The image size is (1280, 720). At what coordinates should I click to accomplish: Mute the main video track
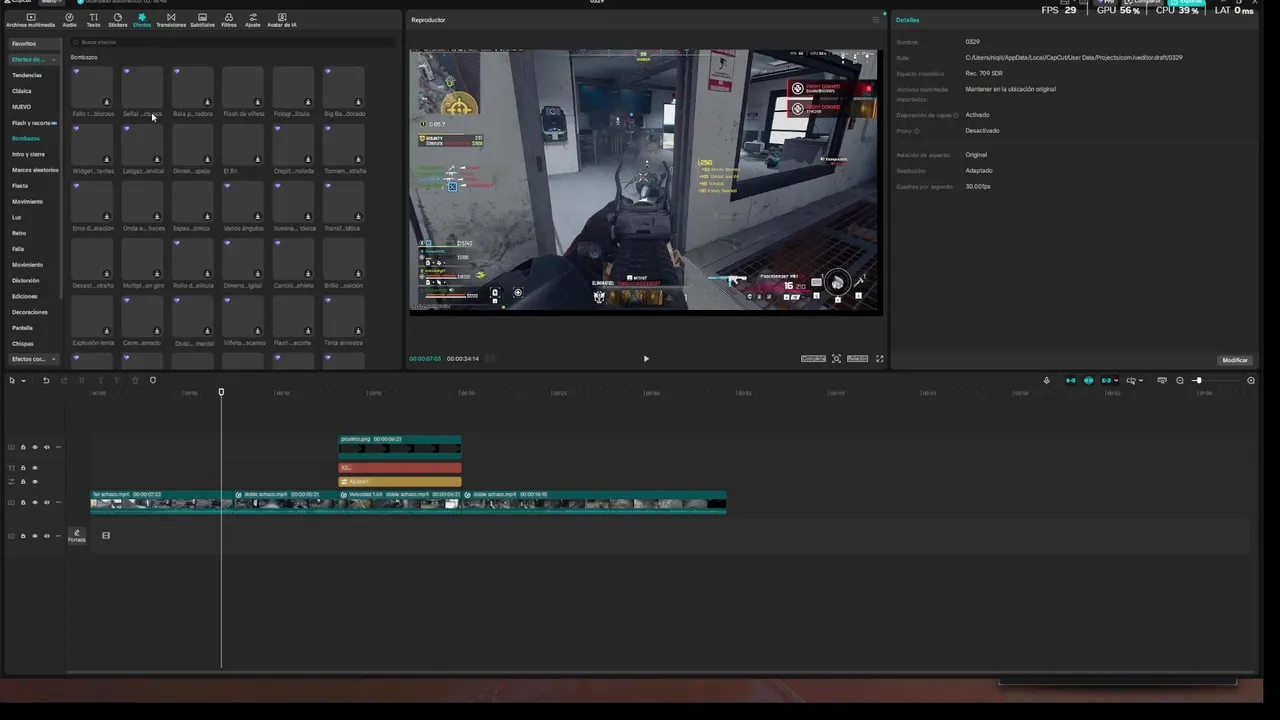(x=46, y=502)
